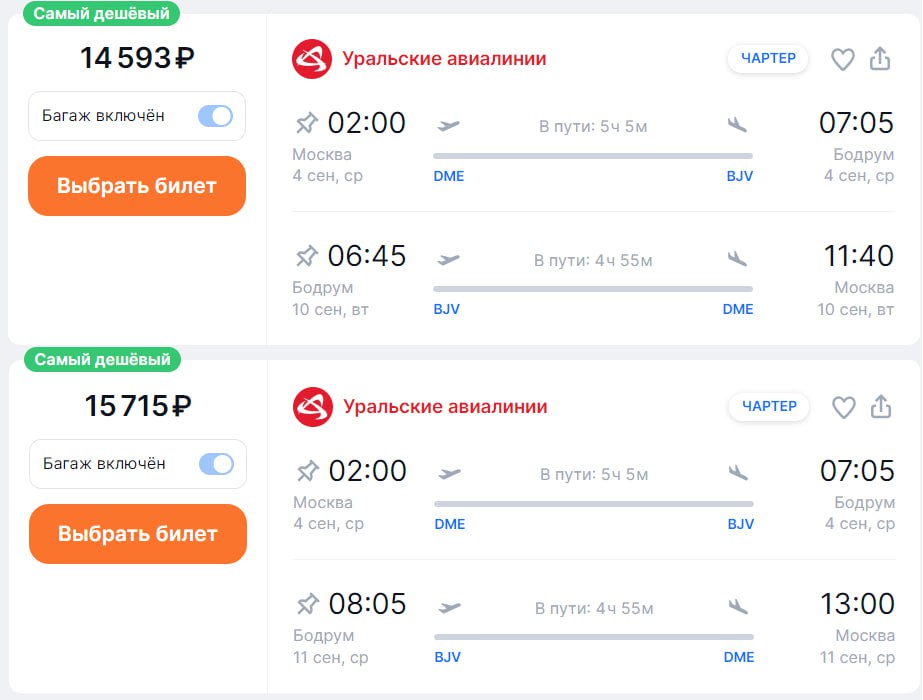Open Уральские авиалинии logo in first ticket
This screenshot has width=923, height=700.
click(312, 58)
